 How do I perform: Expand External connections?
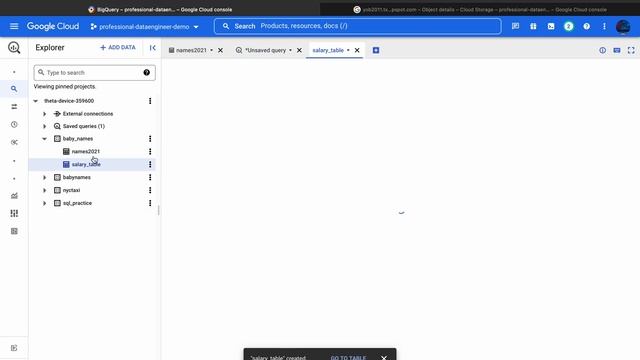pyautogui.click(x=44, y=114)
